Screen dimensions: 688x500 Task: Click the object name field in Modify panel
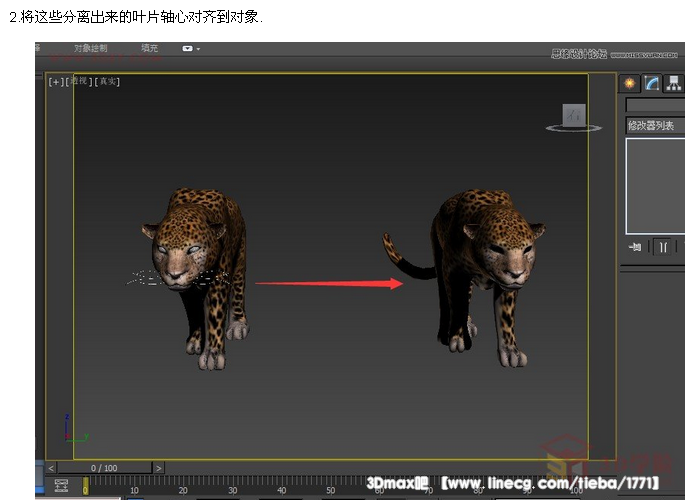click(655, 105)
